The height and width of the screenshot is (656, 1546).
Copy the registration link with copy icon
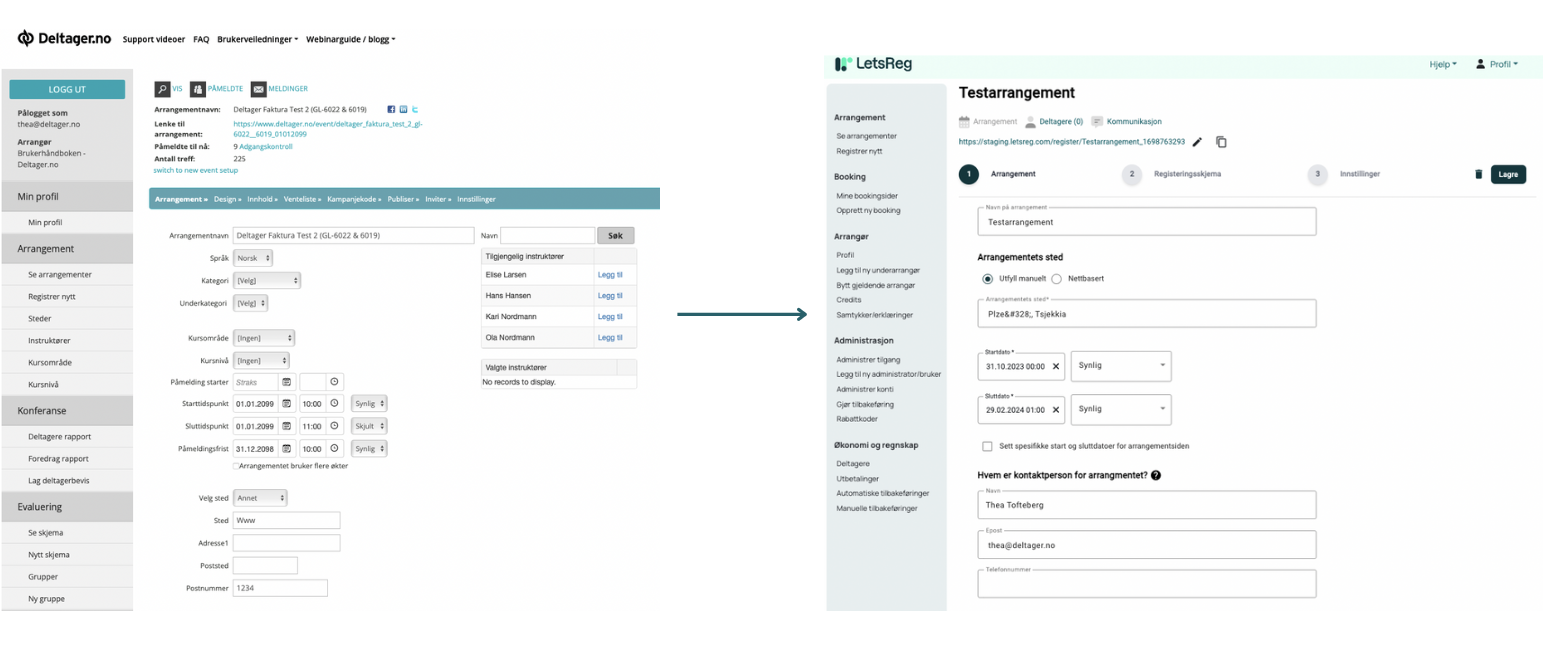[x=1221, y=142]
